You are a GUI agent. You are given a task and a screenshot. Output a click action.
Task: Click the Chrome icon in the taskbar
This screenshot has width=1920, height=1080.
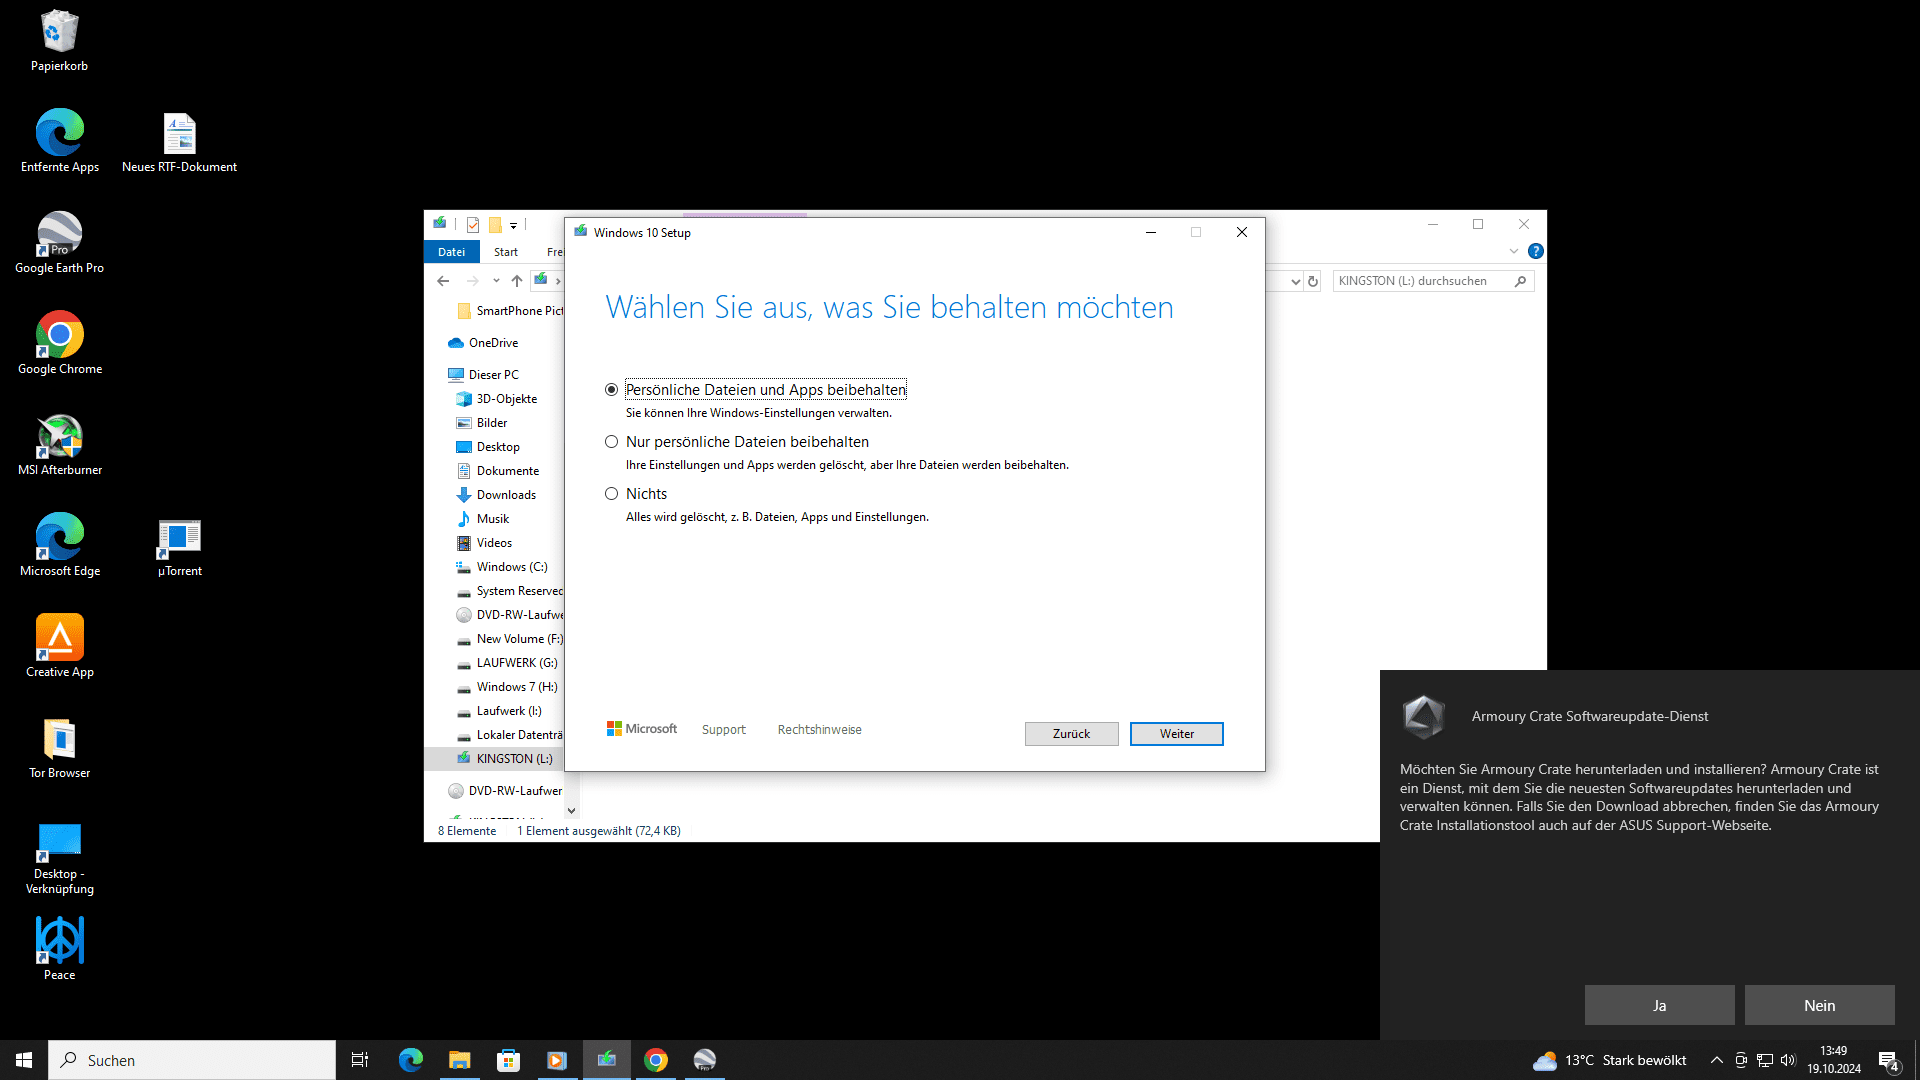coord(656,1060)
